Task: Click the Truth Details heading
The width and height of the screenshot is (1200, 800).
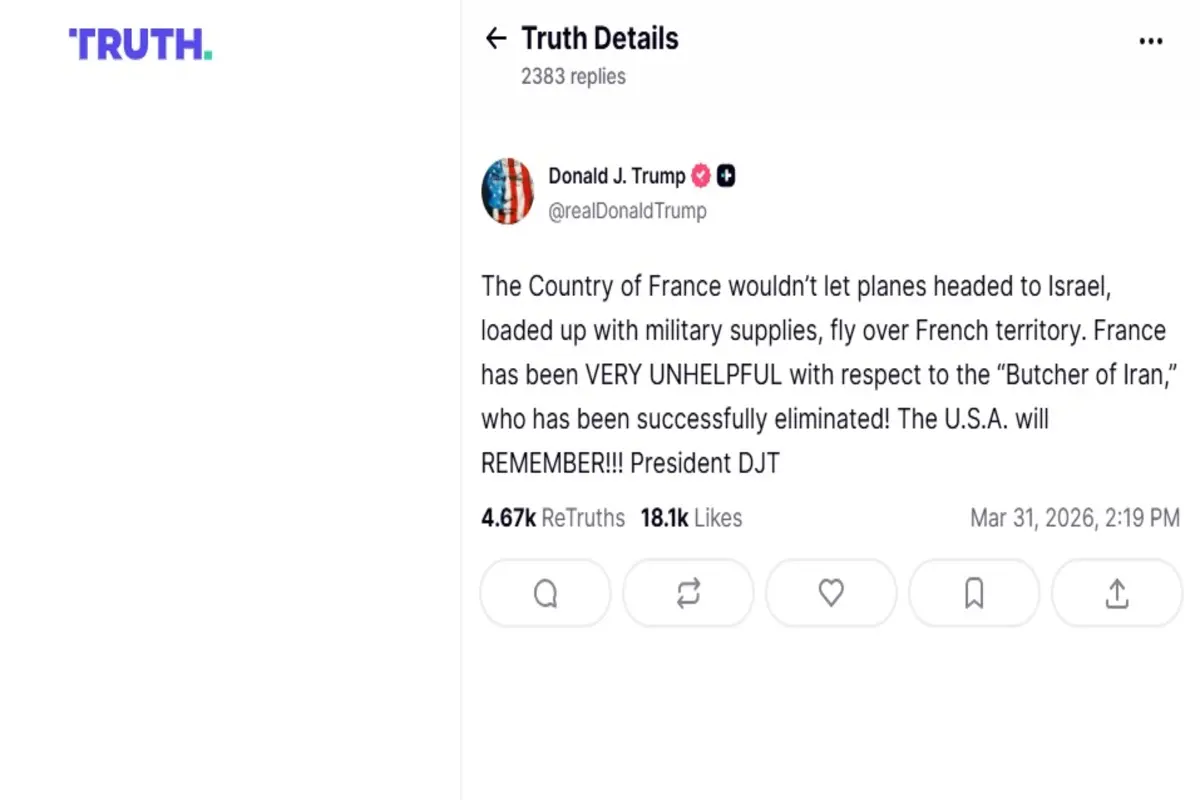Action: 600,39
